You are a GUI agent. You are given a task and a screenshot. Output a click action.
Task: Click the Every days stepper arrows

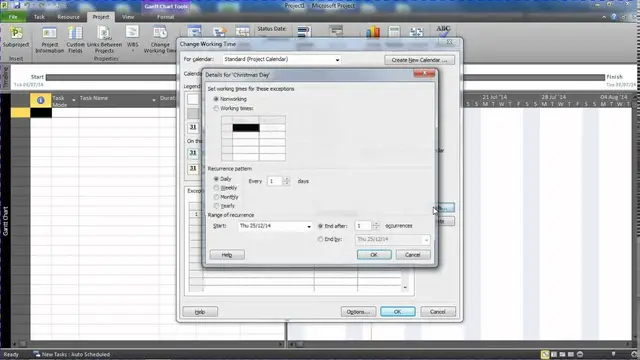(287, 181)
